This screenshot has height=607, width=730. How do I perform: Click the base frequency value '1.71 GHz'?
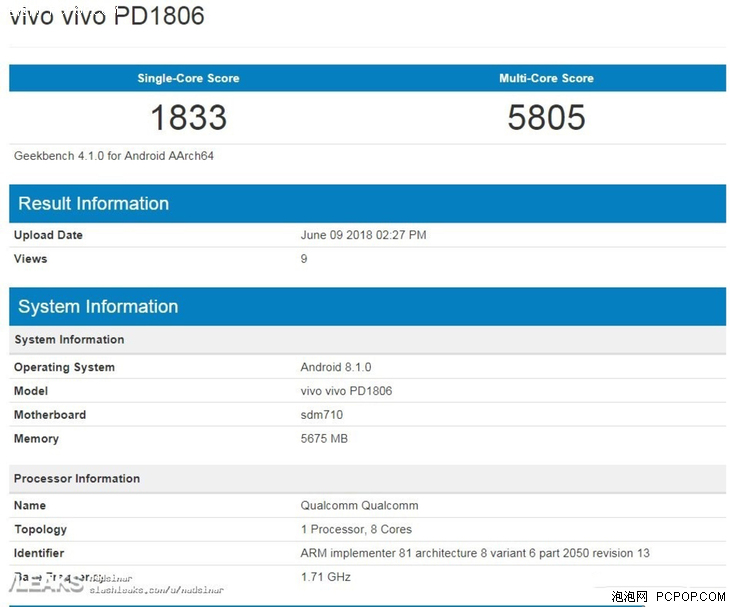(x=325, y=577)
